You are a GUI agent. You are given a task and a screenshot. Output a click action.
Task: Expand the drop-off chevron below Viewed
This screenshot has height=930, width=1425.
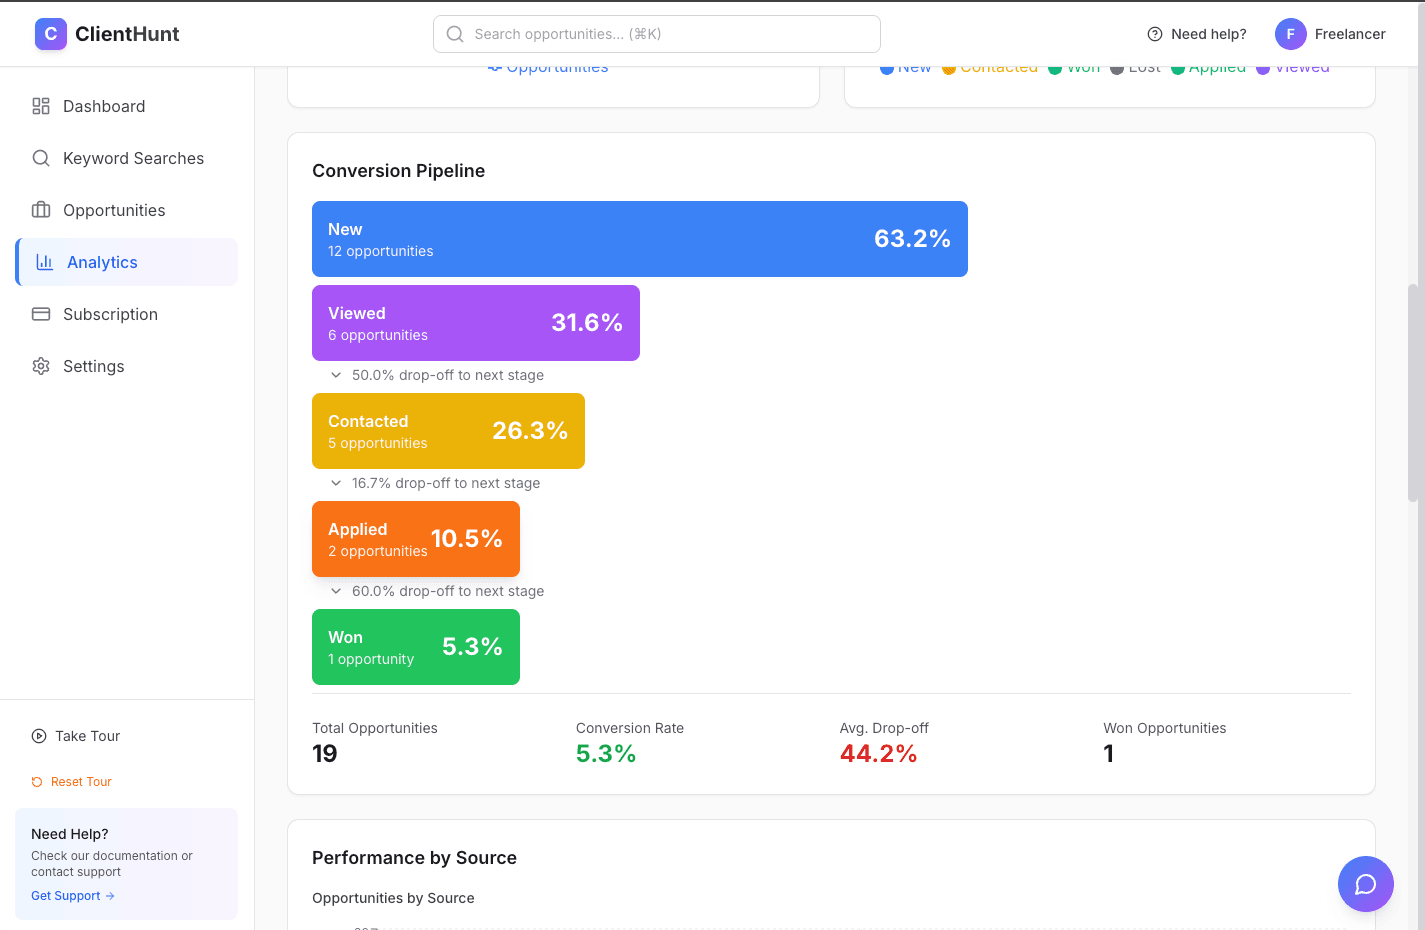pyautogui.click(x=337, y=374)
